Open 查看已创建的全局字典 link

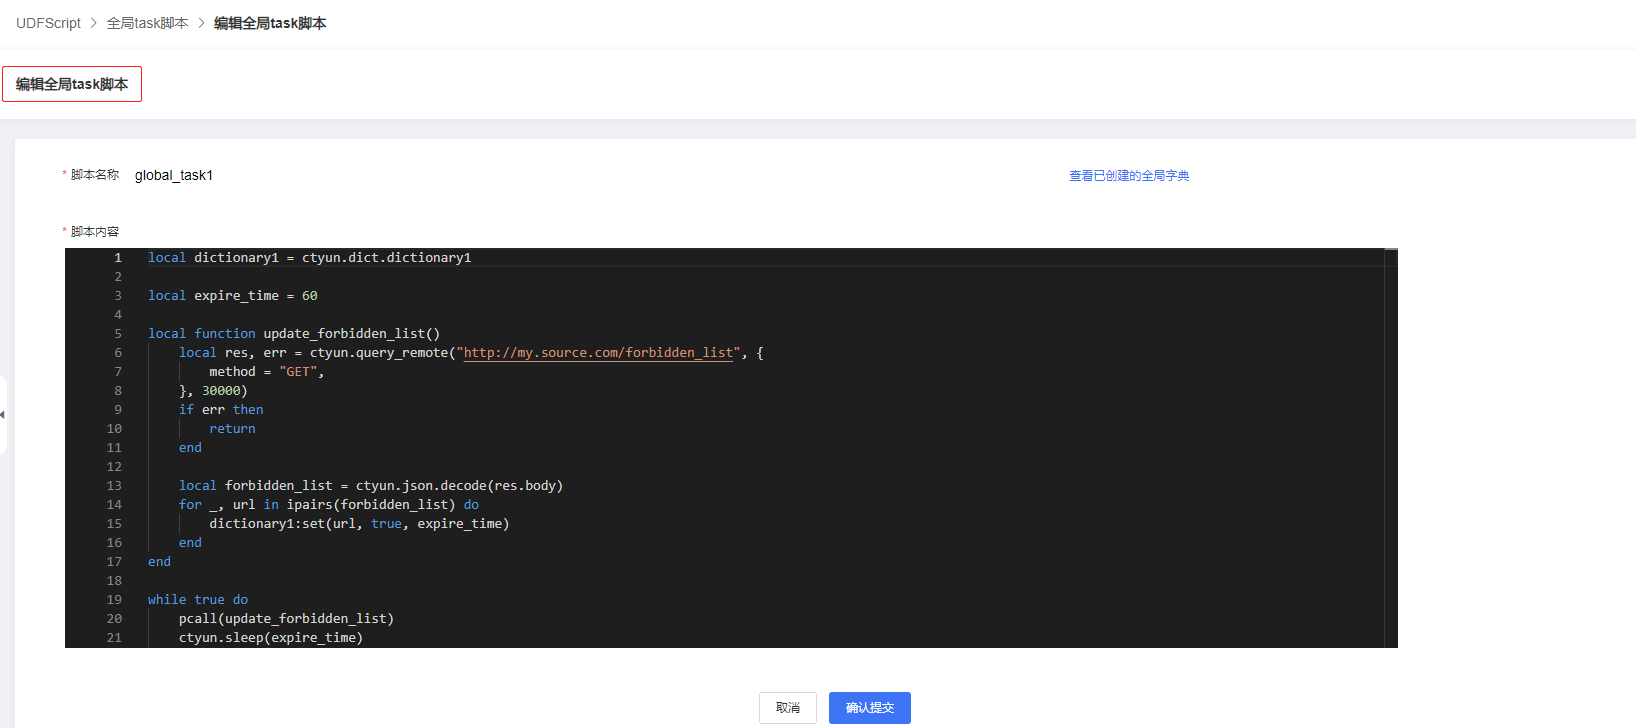(1129, 175)
